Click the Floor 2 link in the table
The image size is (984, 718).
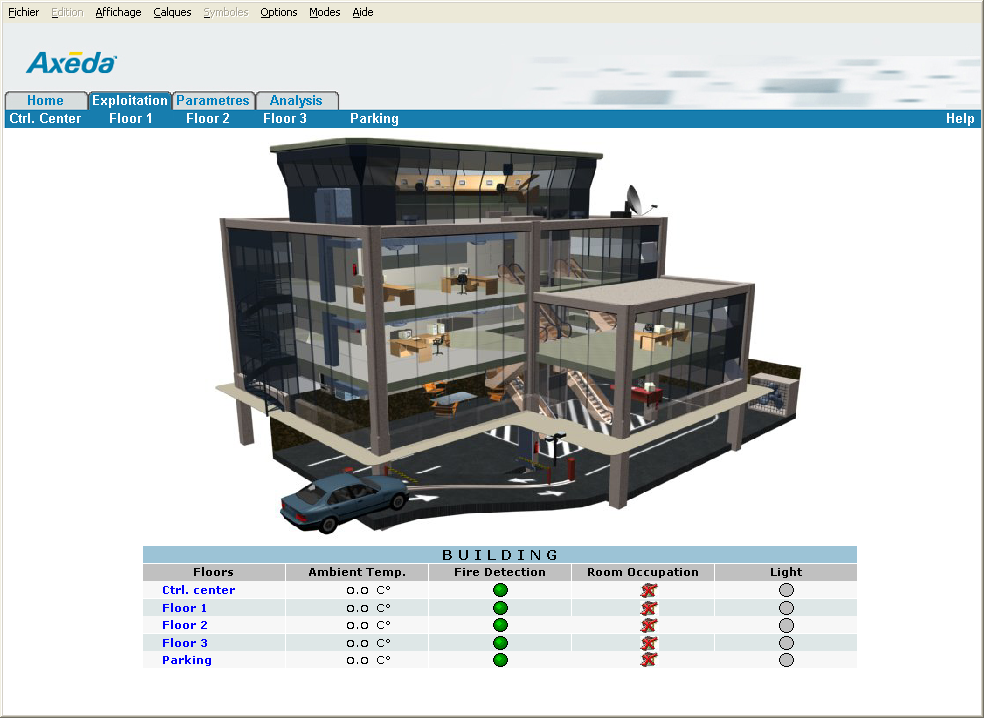pos(184,625)
